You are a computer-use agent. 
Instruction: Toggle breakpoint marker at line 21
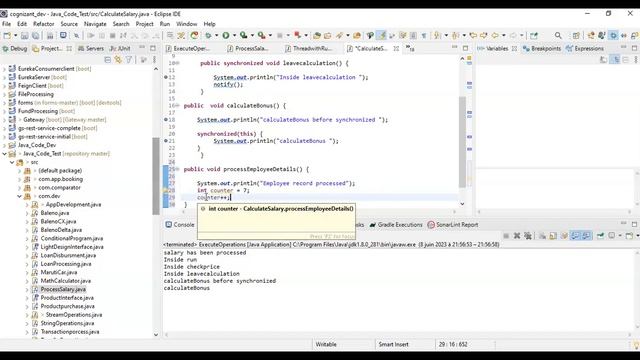point(166,141)
